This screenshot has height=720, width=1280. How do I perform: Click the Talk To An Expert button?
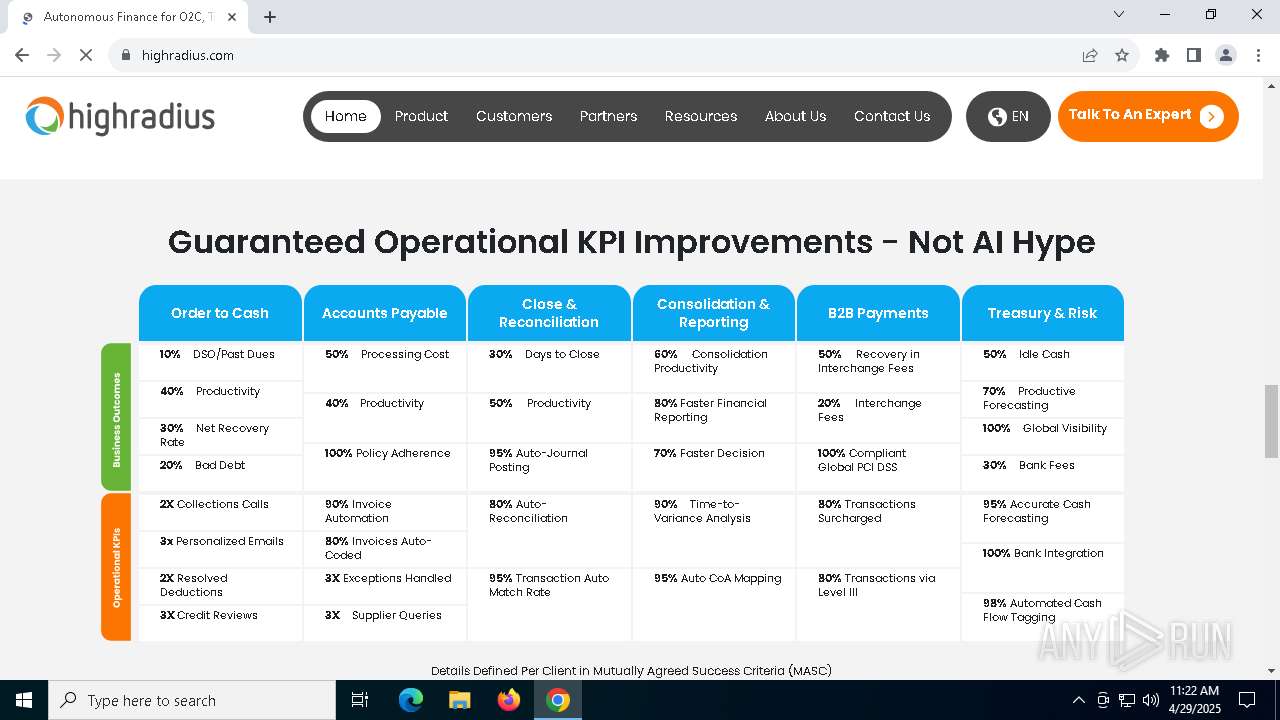click(x=1148, y=116)
